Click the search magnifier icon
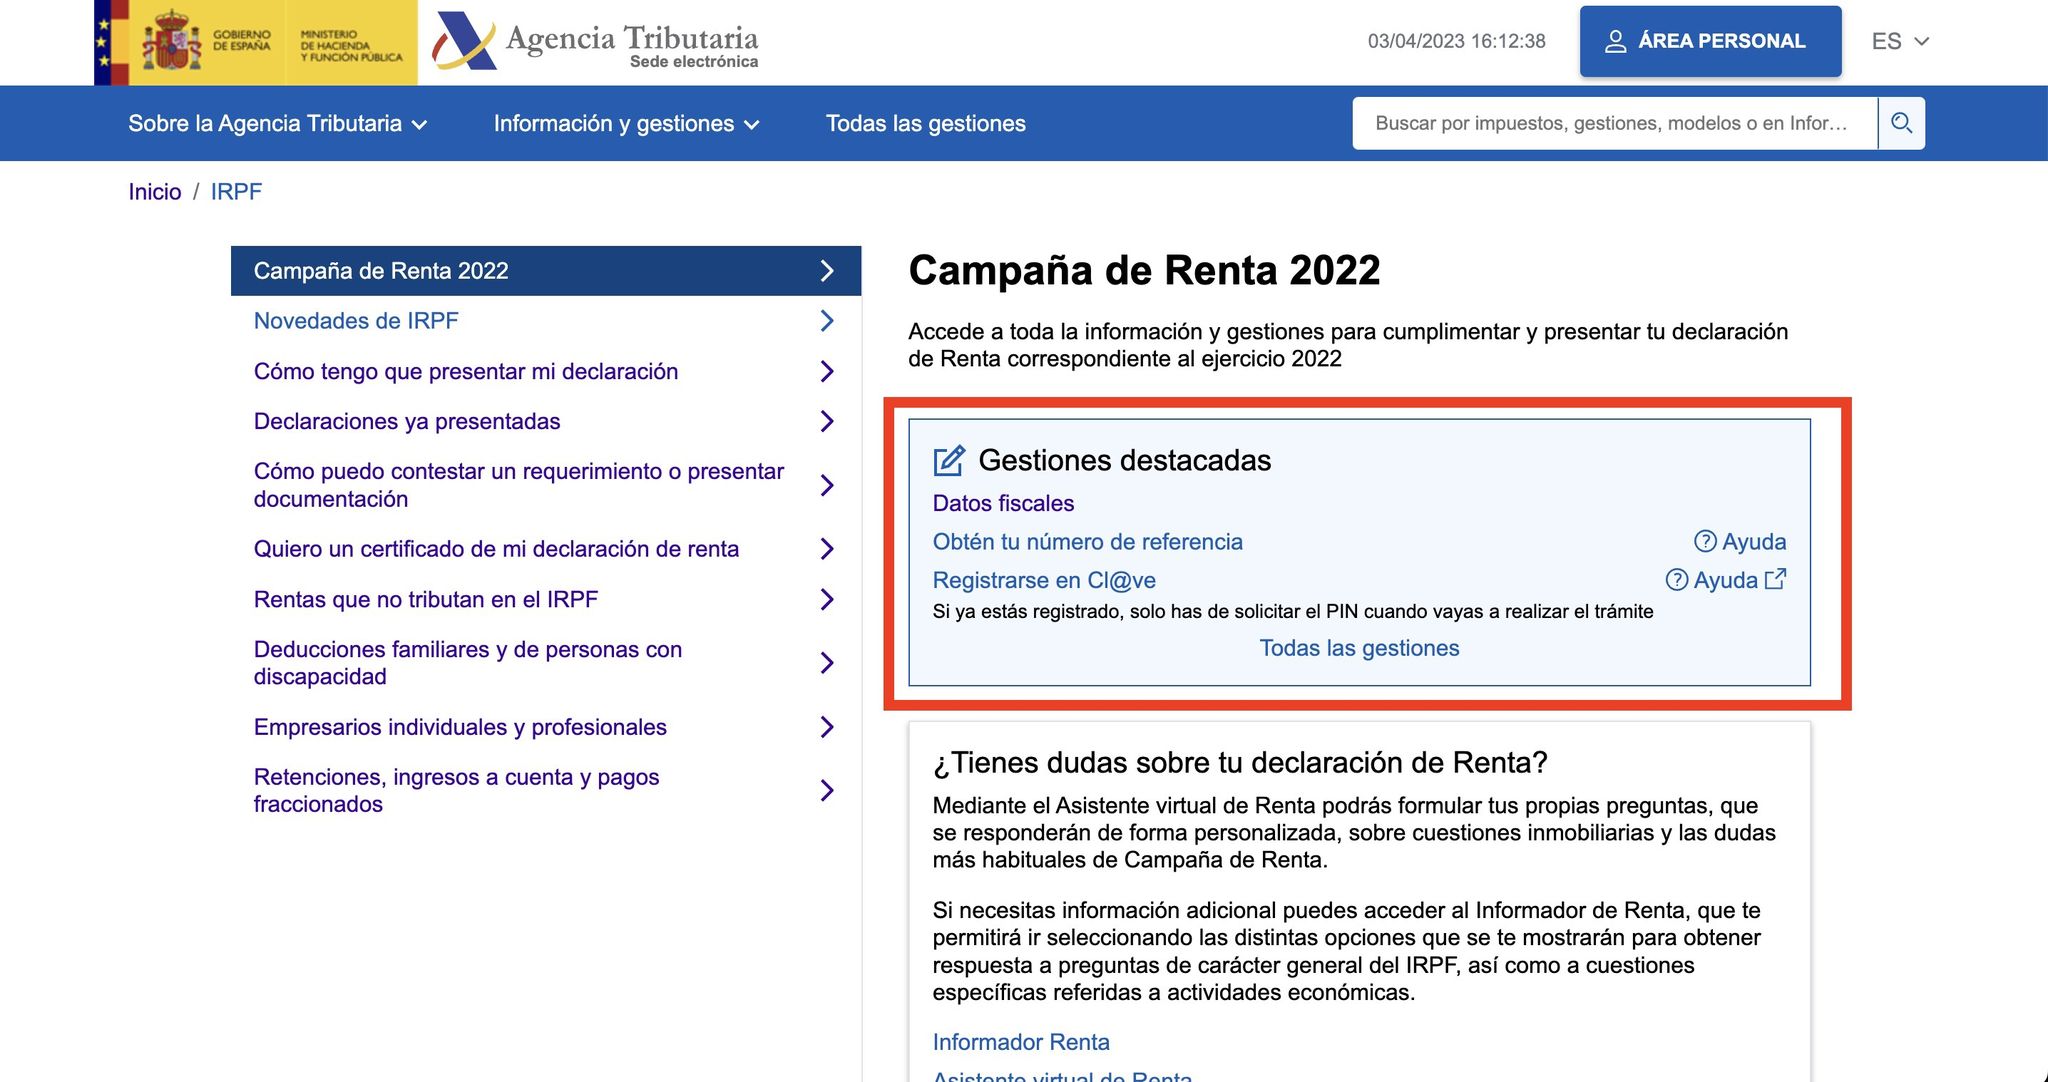 1901,123
